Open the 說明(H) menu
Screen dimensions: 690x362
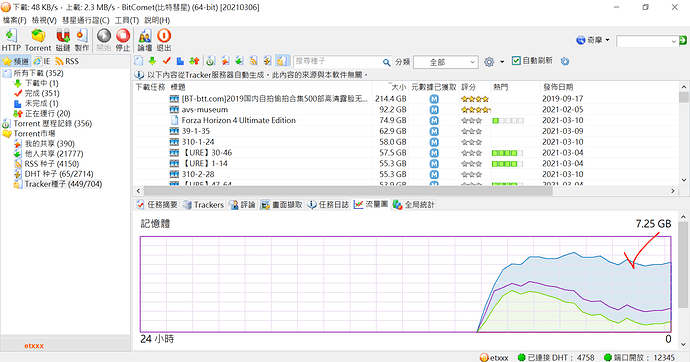point(157,20)
